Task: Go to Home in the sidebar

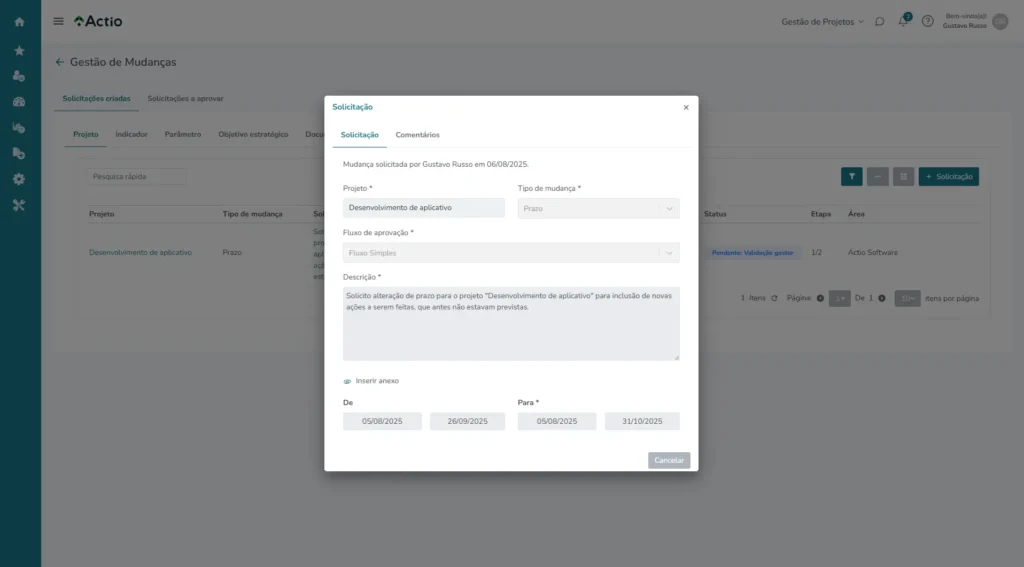Action: (x=19, y=22)
